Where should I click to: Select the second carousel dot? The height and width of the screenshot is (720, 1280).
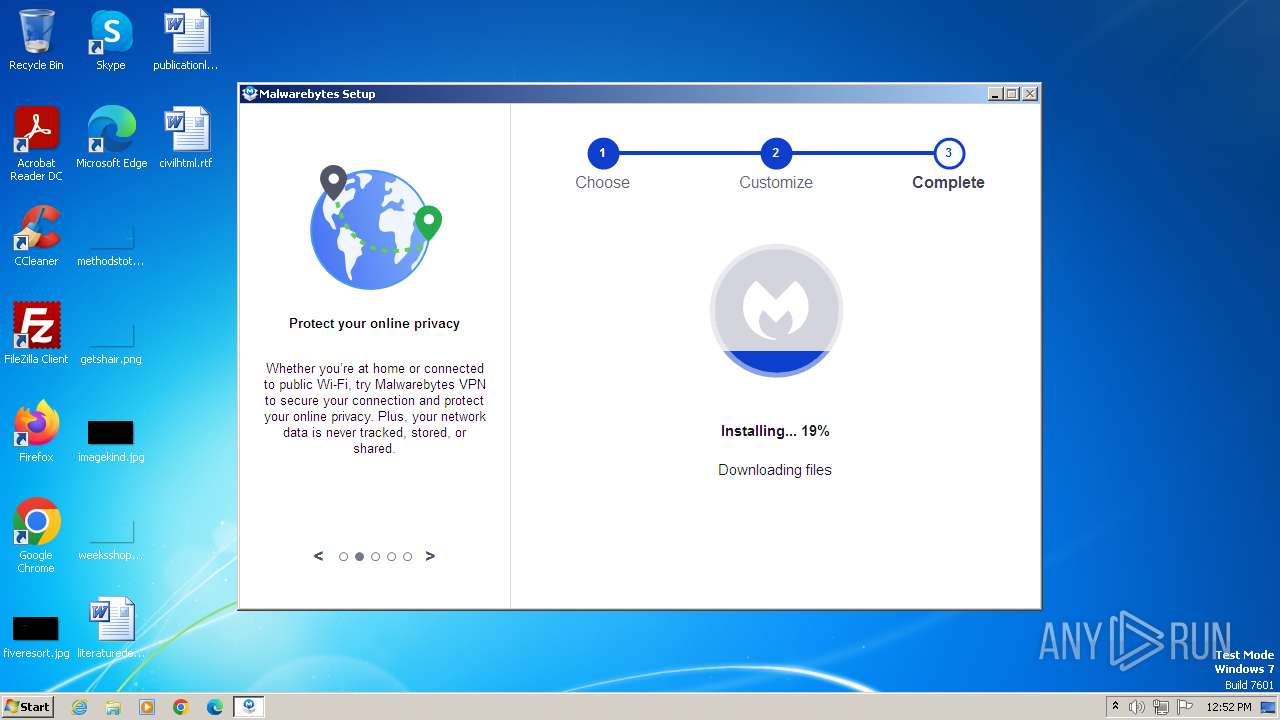tap(359, 557)
